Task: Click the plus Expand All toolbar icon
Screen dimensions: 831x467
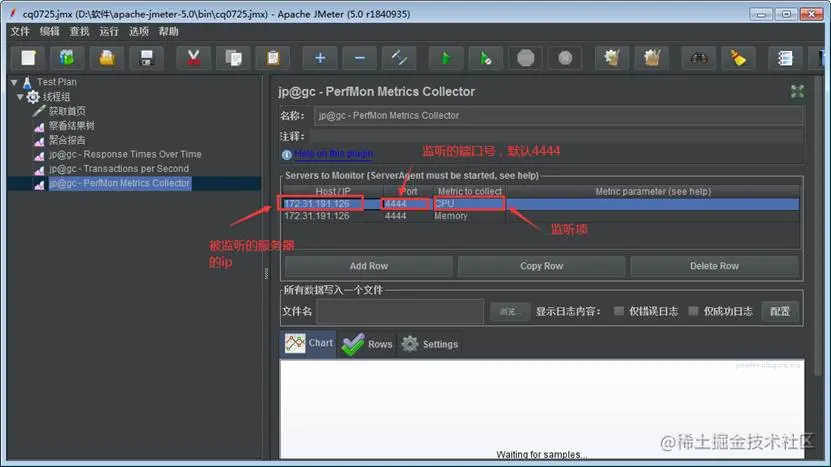Action: click(320, 57)
